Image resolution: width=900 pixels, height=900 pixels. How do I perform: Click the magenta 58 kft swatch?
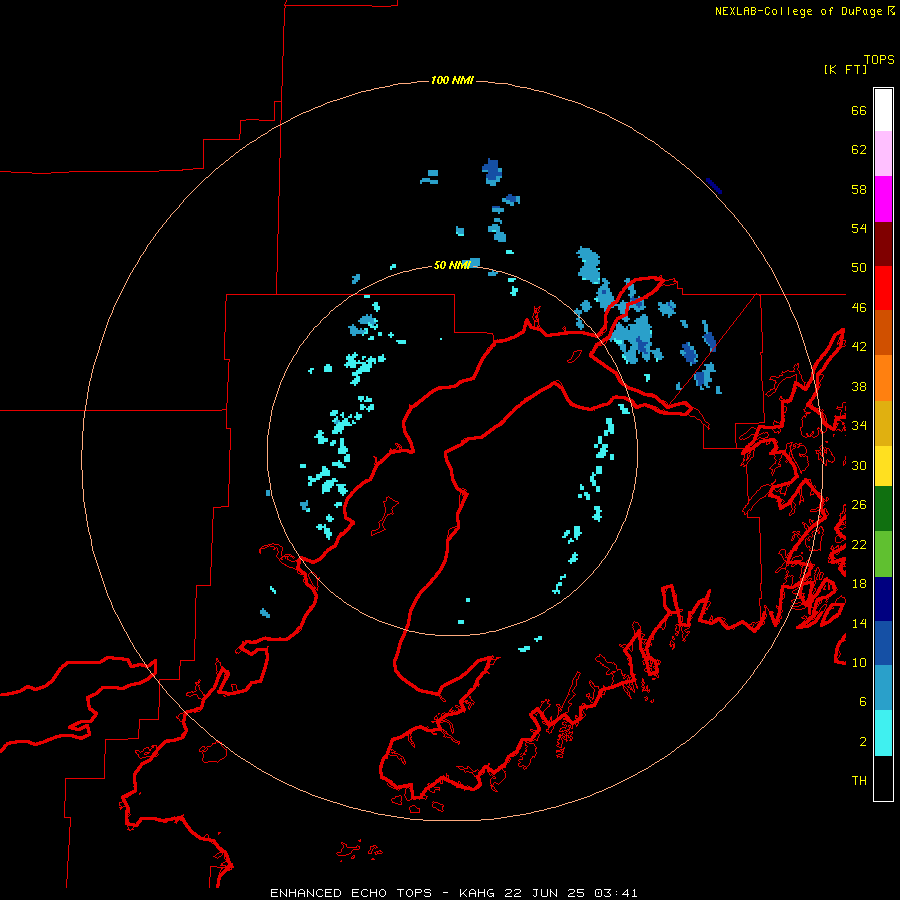(883, 199)
